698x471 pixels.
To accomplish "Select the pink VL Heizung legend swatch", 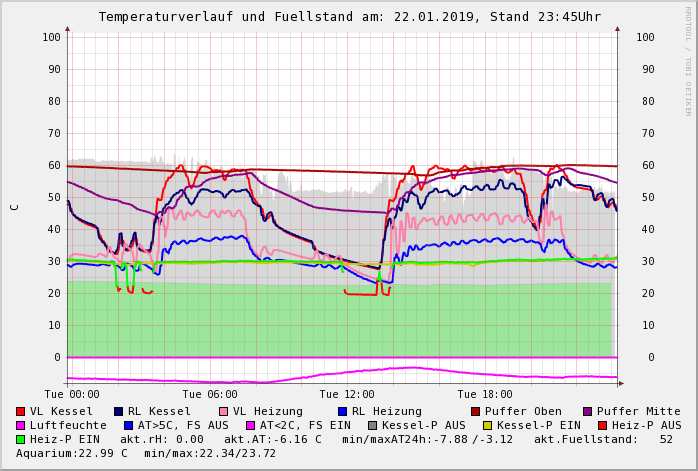I will point(224,411).
